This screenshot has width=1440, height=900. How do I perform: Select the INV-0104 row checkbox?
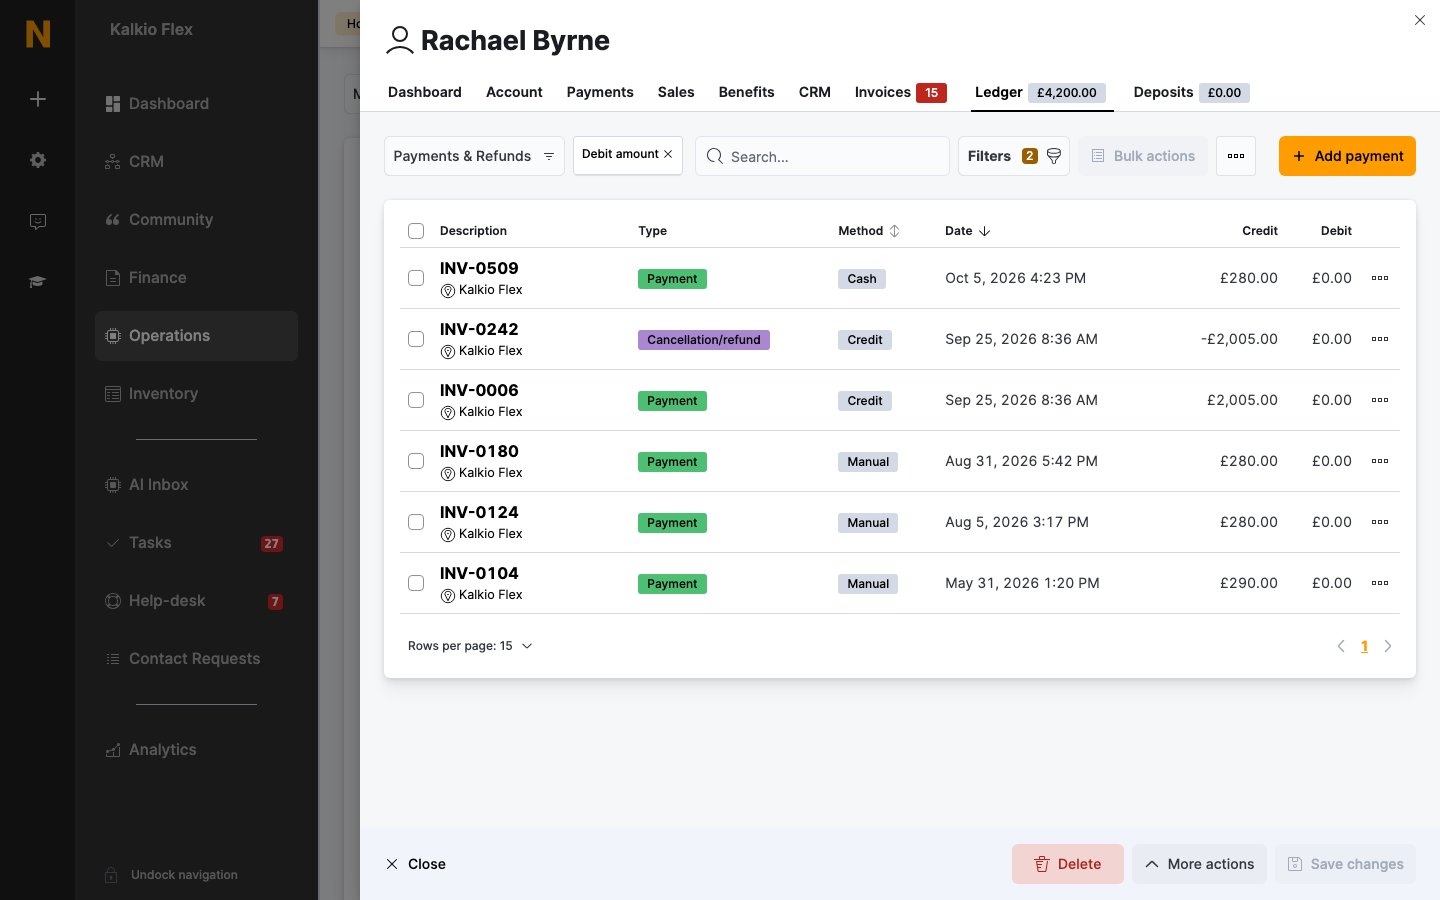pos(416,583)
